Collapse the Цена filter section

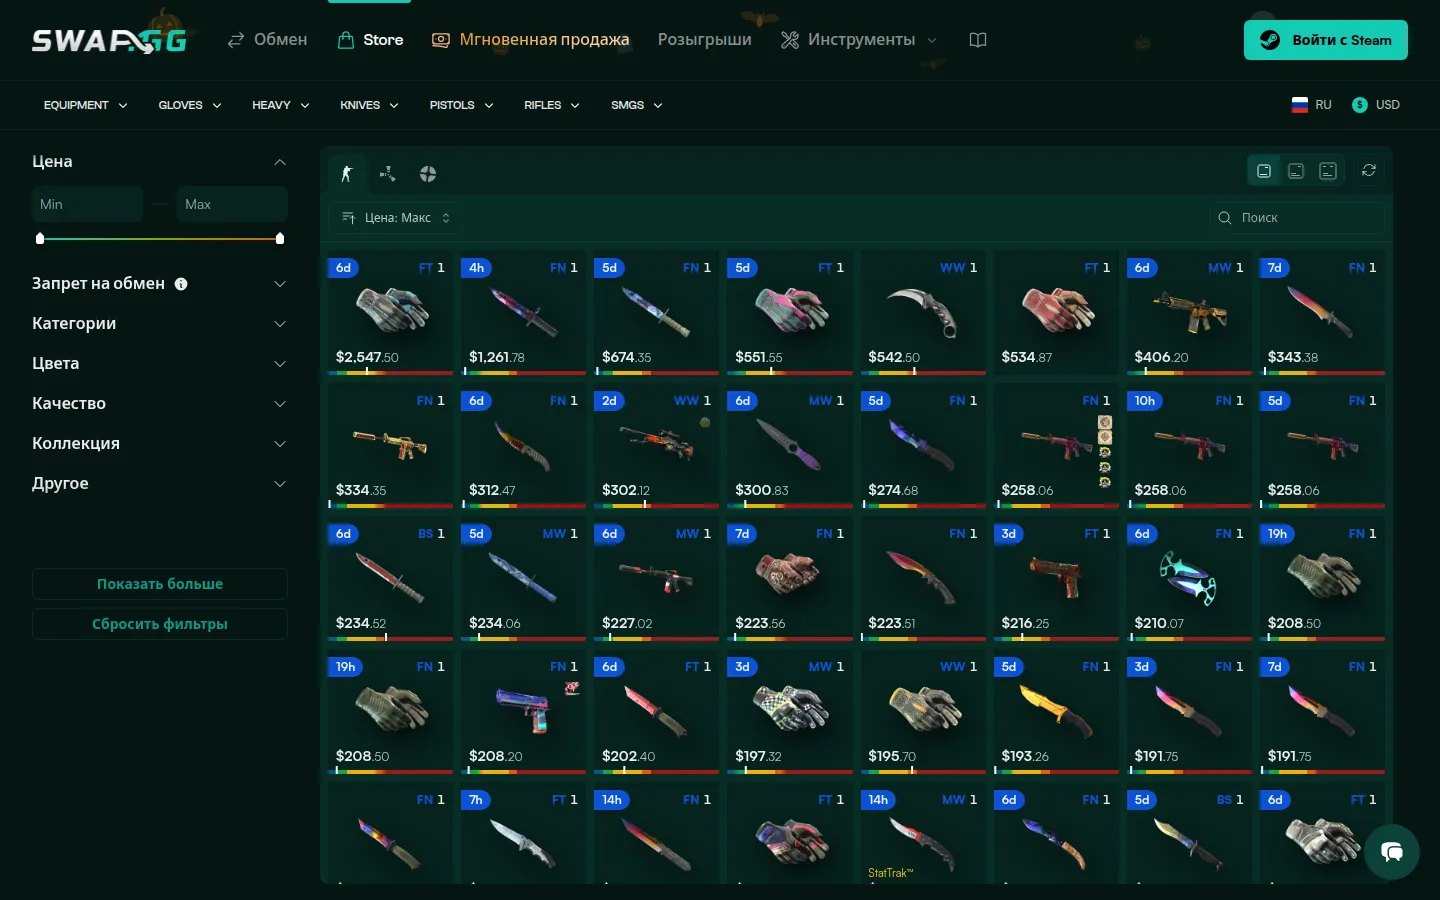coord(160,162)
